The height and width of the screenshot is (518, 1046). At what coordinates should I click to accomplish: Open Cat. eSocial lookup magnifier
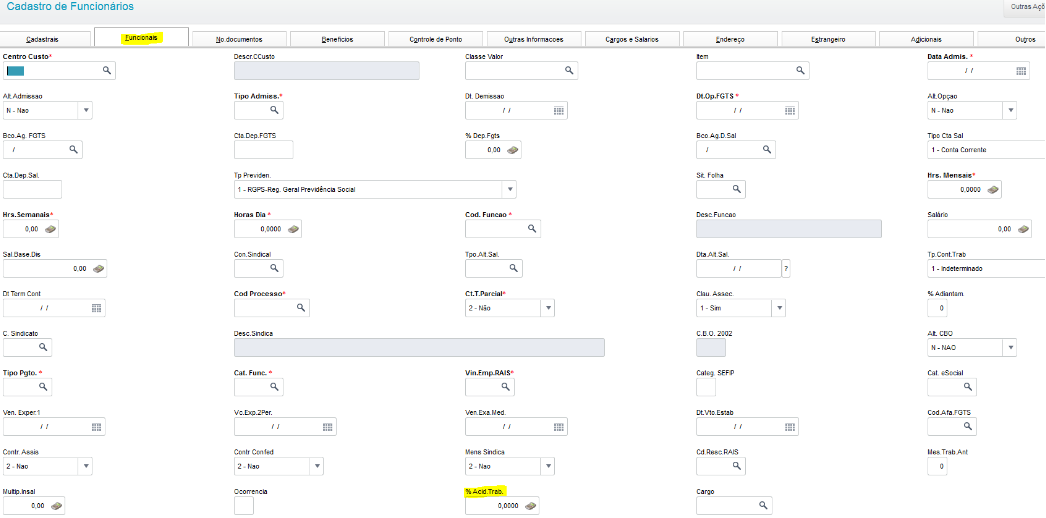pos(967,387)
